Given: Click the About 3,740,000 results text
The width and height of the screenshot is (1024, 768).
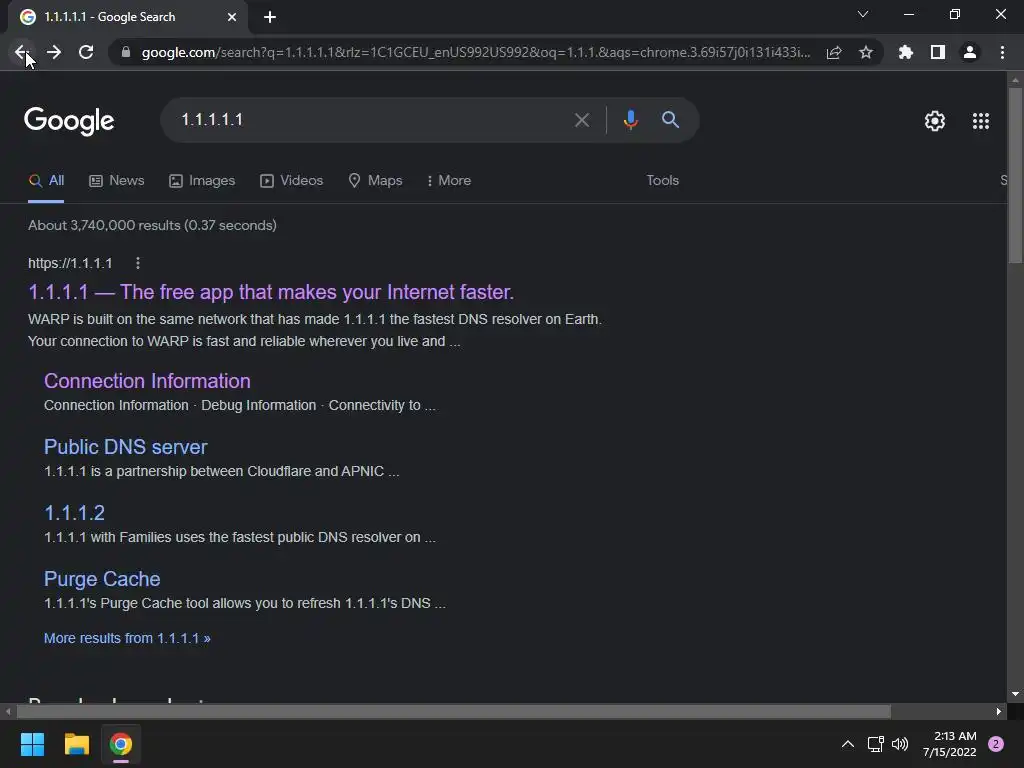Looking at the screenshot, I should click(x=152, y=225).
